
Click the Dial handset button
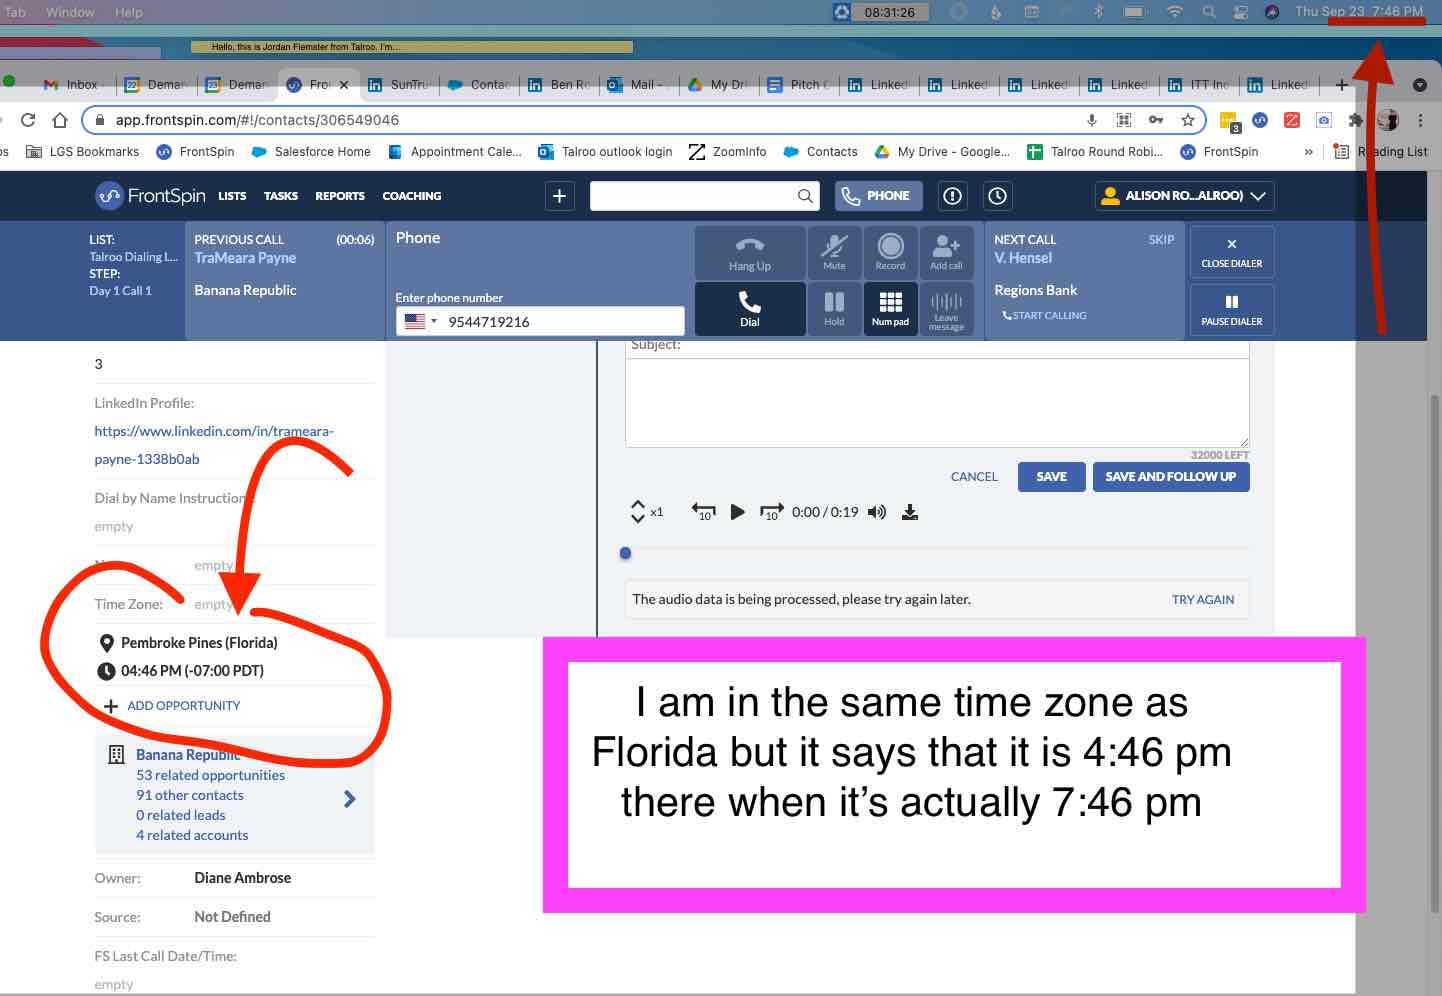(749, 308)
